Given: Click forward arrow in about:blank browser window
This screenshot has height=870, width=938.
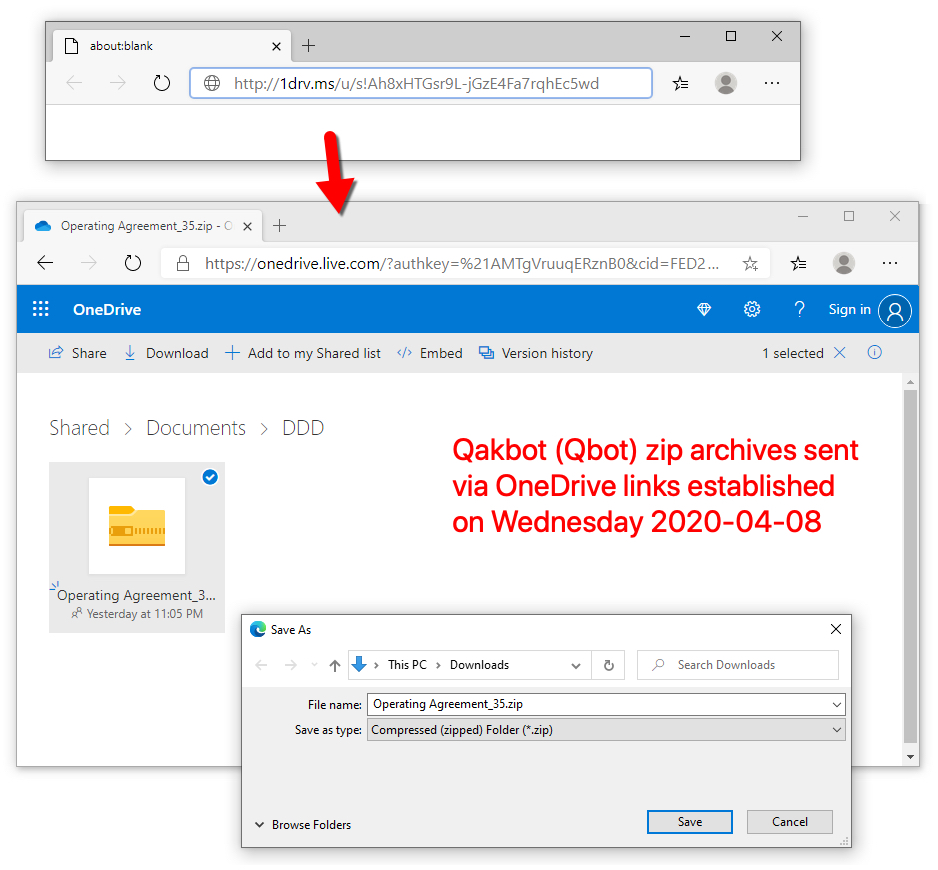Looking at the screenshot, I should [x=118, y=83].
